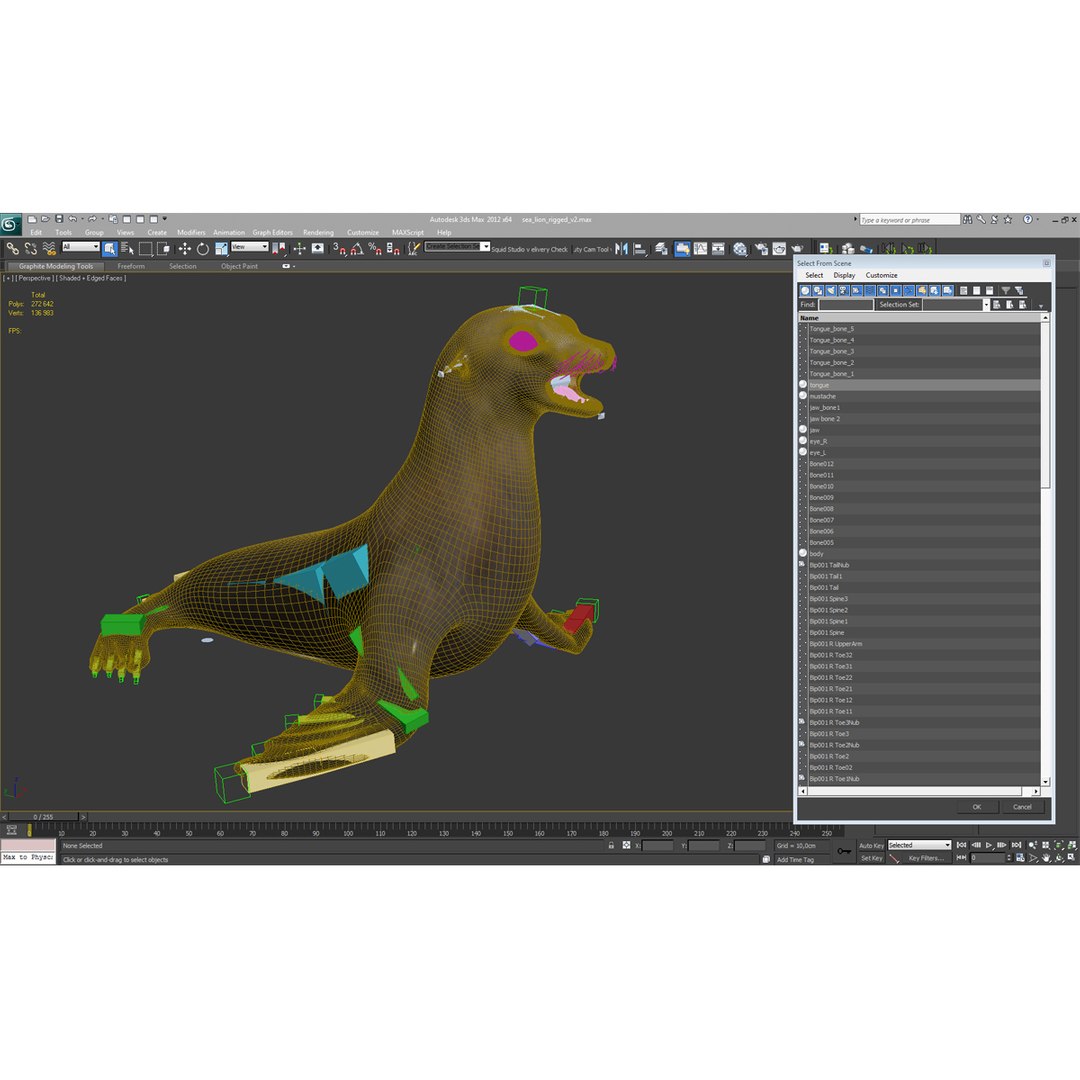Open the key mode 'Selected' dropdown

(x=919, y=845)
